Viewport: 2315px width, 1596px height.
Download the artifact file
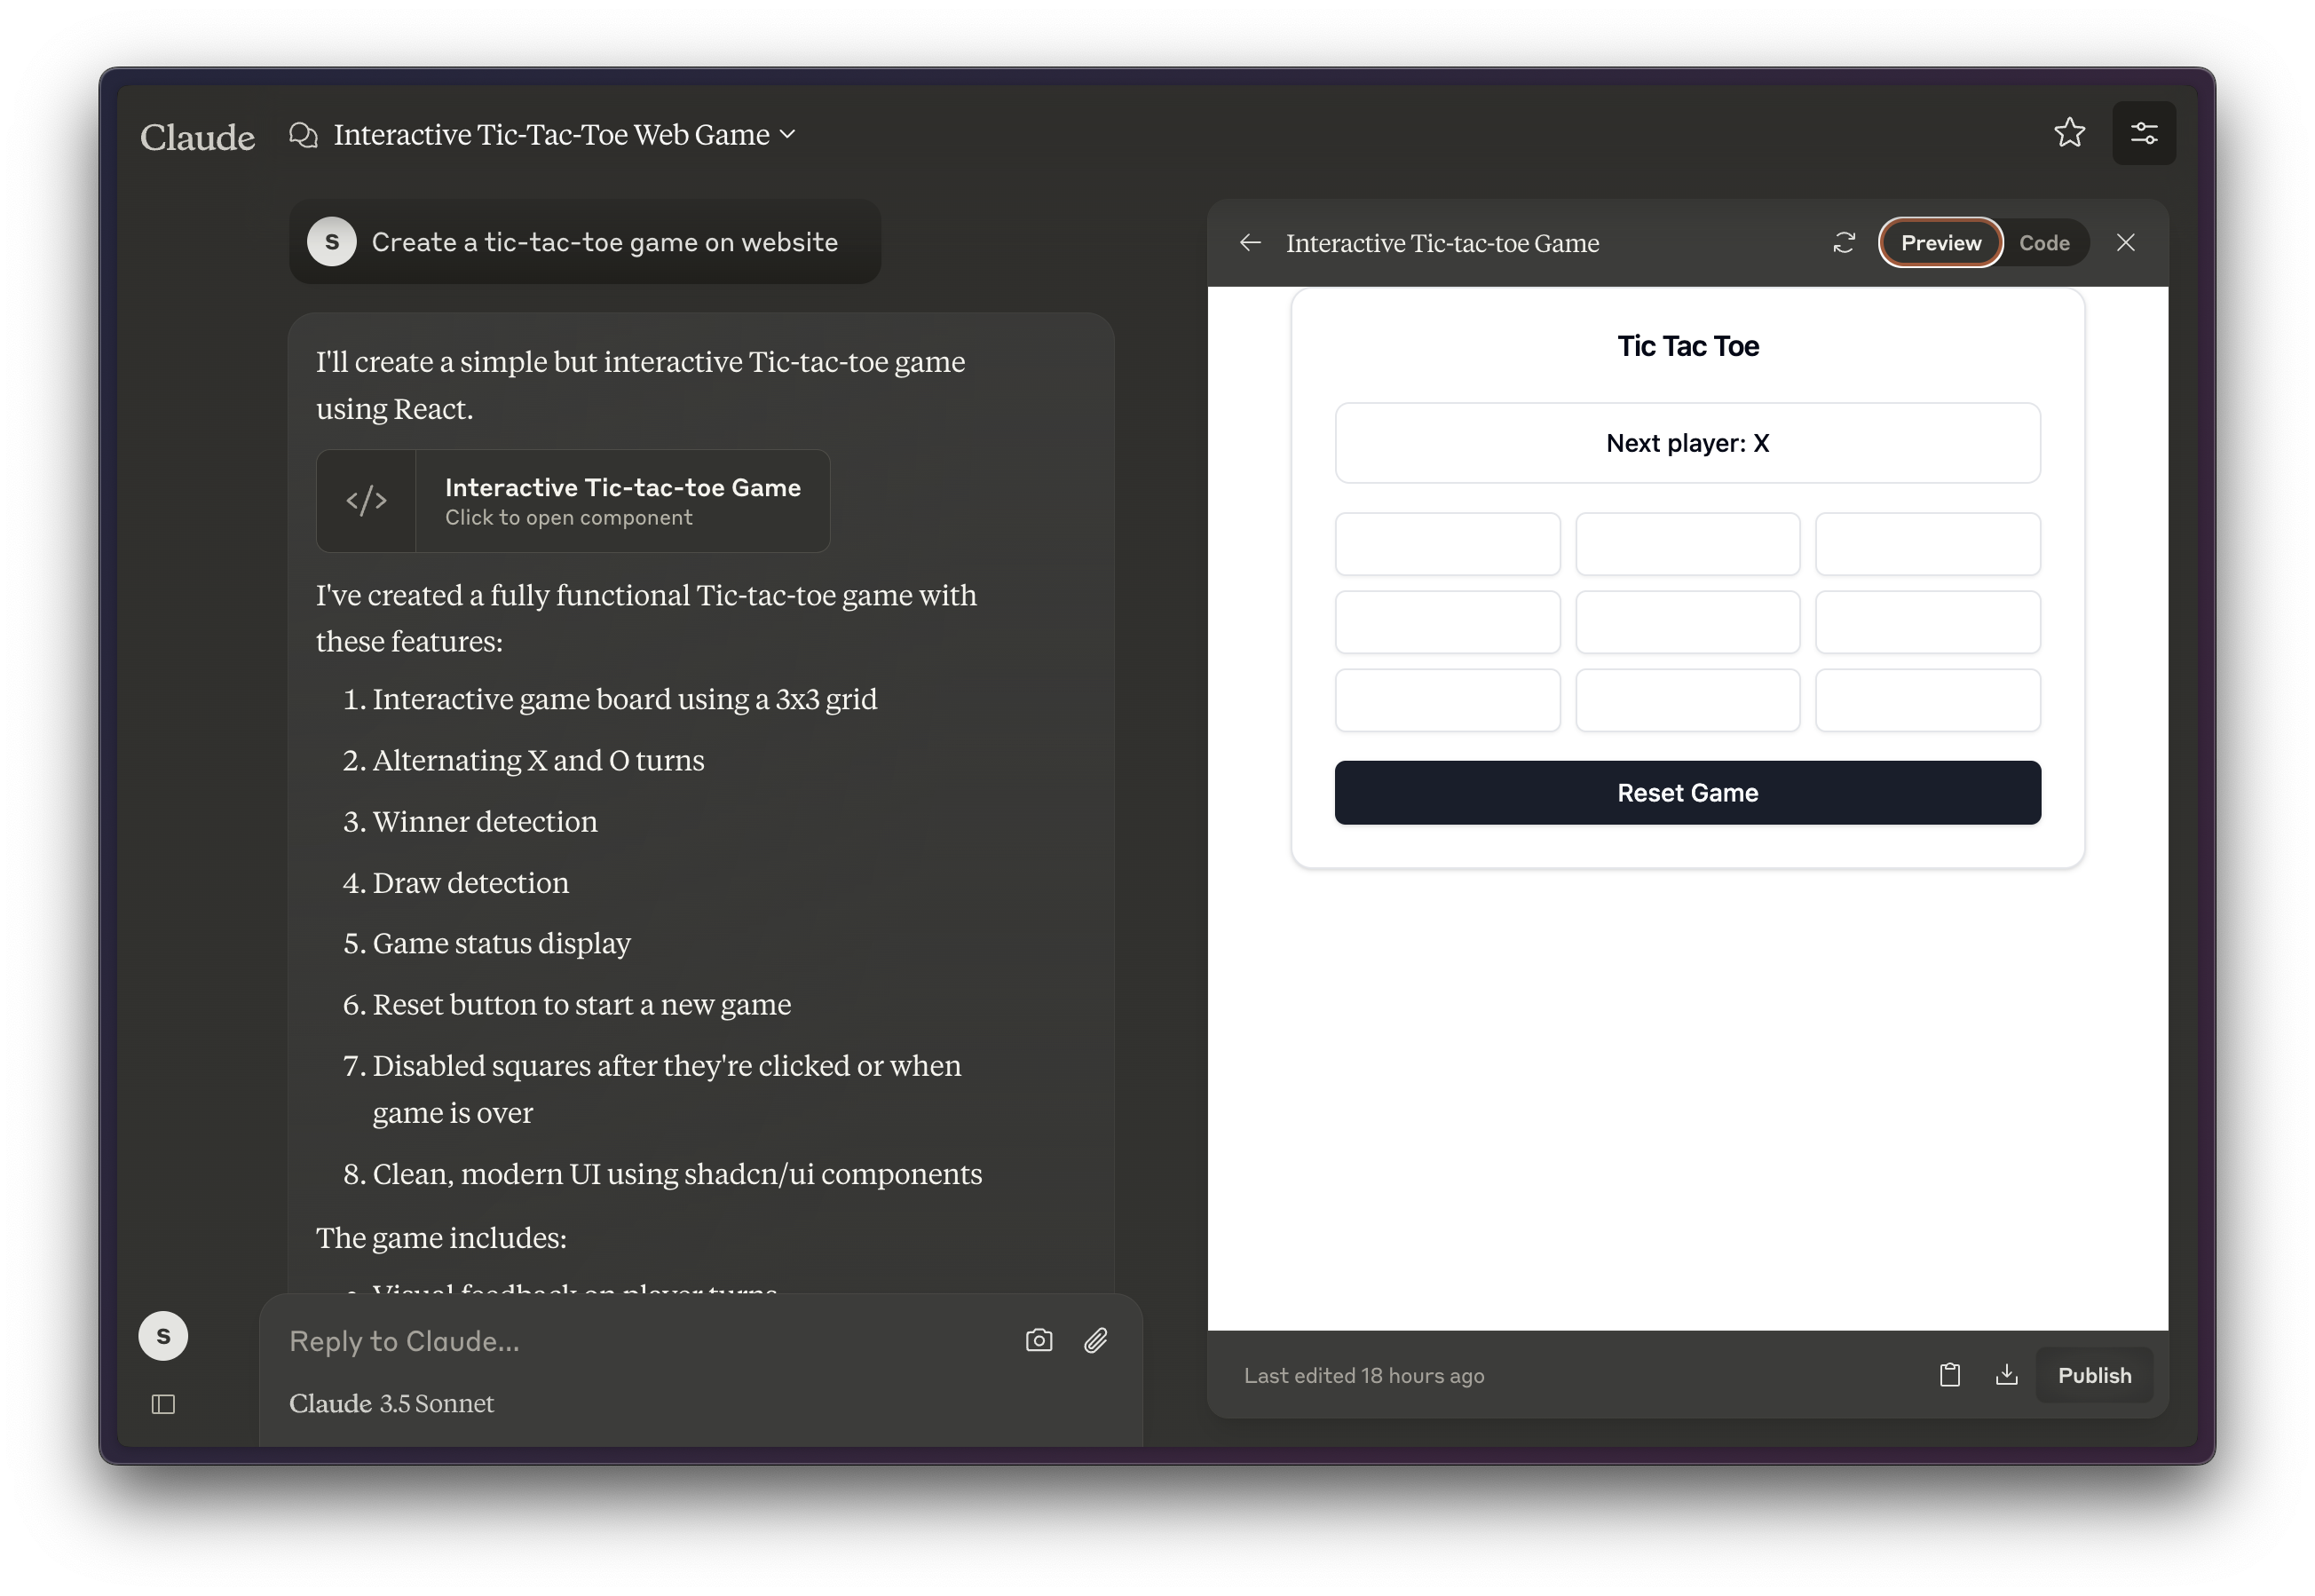coord(2006,1375)
